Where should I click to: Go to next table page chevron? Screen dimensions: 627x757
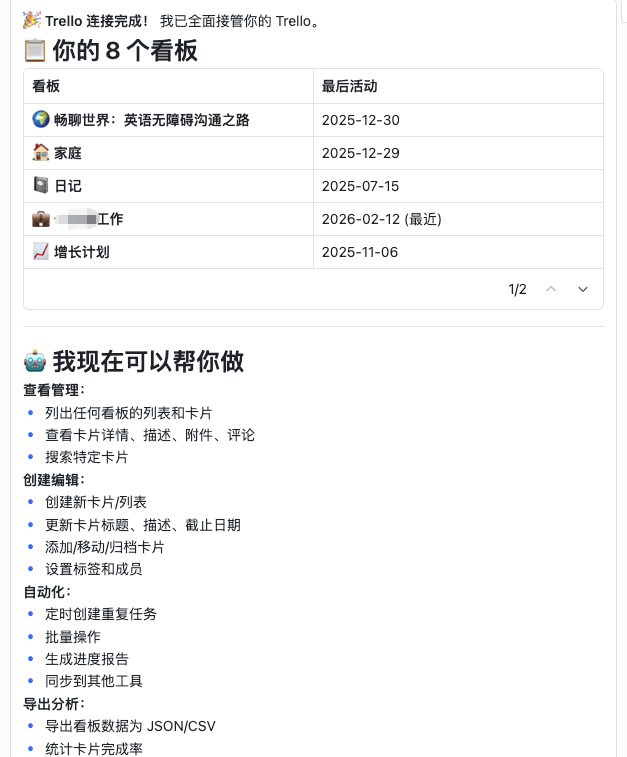(583, 289)
